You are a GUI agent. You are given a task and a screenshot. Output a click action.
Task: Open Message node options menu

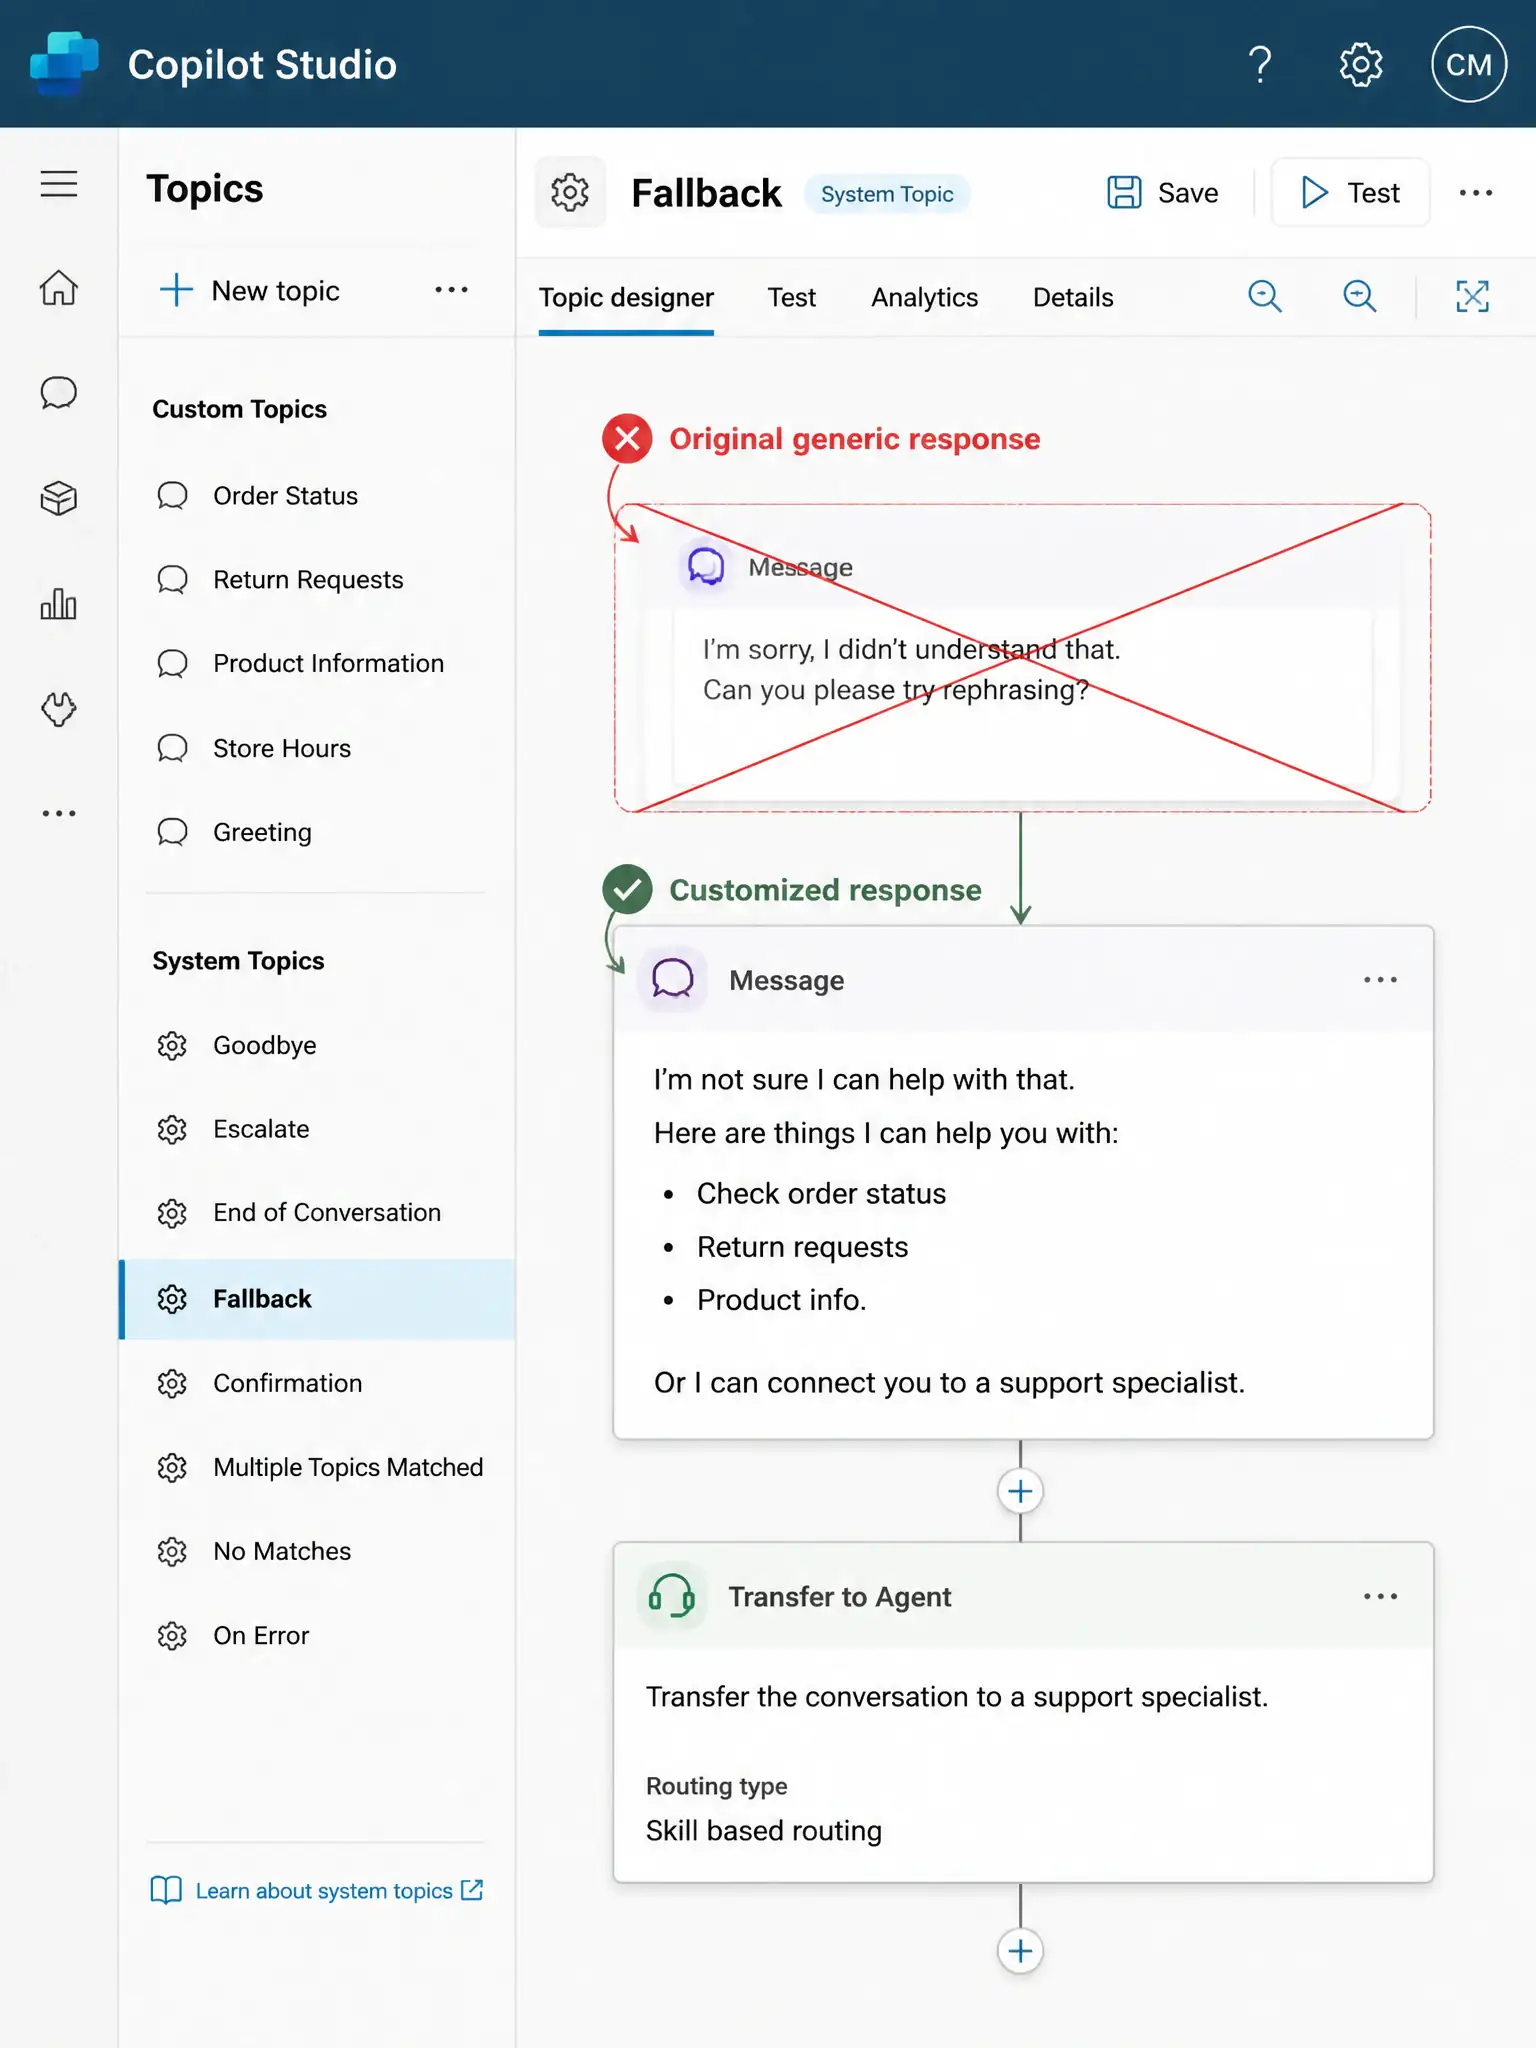[x=1380, y=980]
